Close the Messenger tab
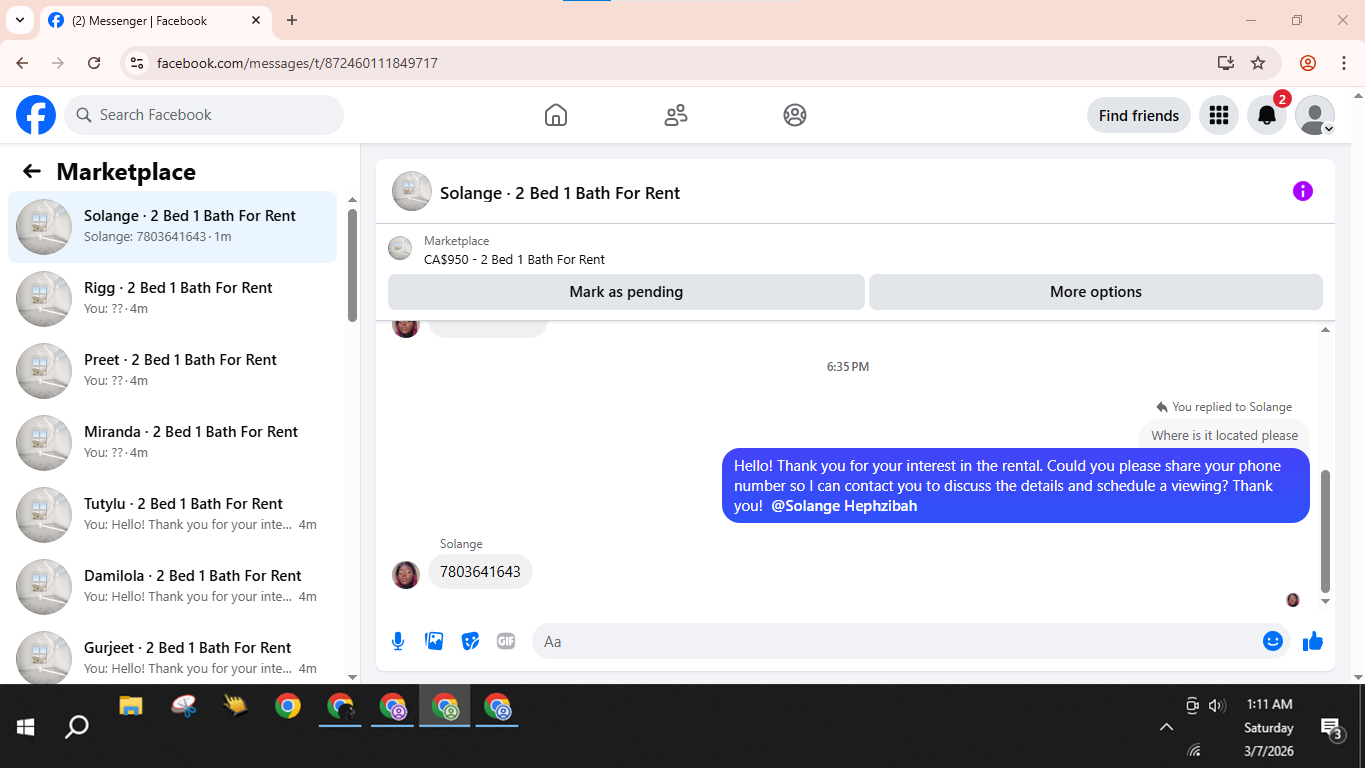 point(256,20)
